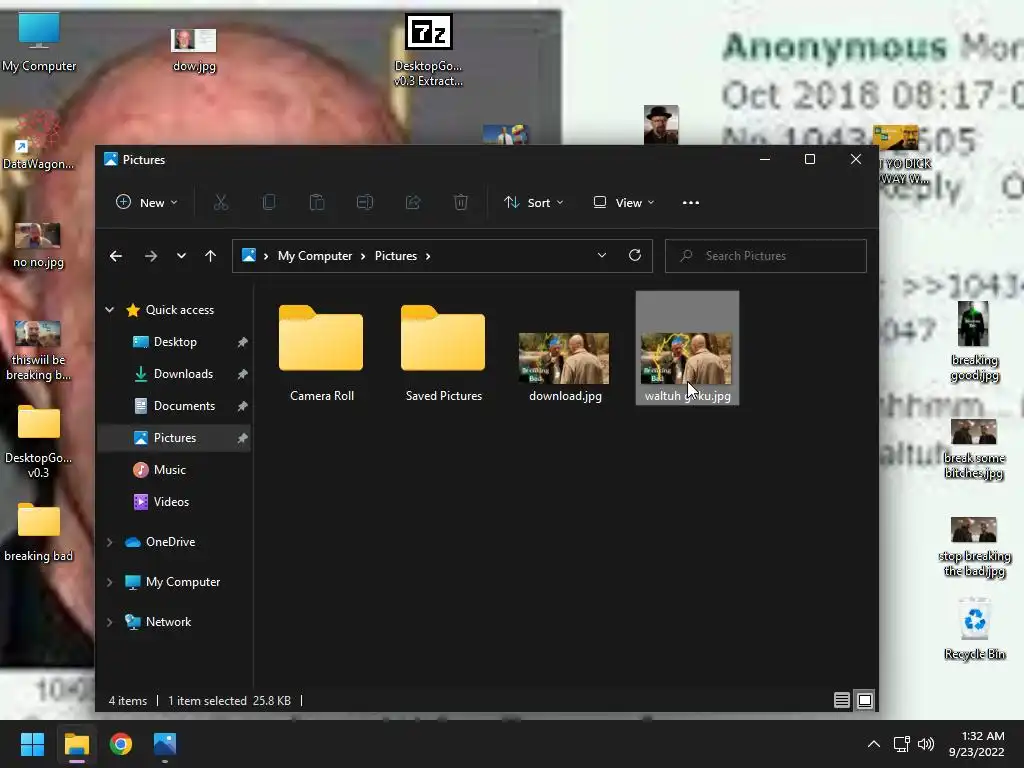Show hidden tray icons chevron

pos(873,744)
